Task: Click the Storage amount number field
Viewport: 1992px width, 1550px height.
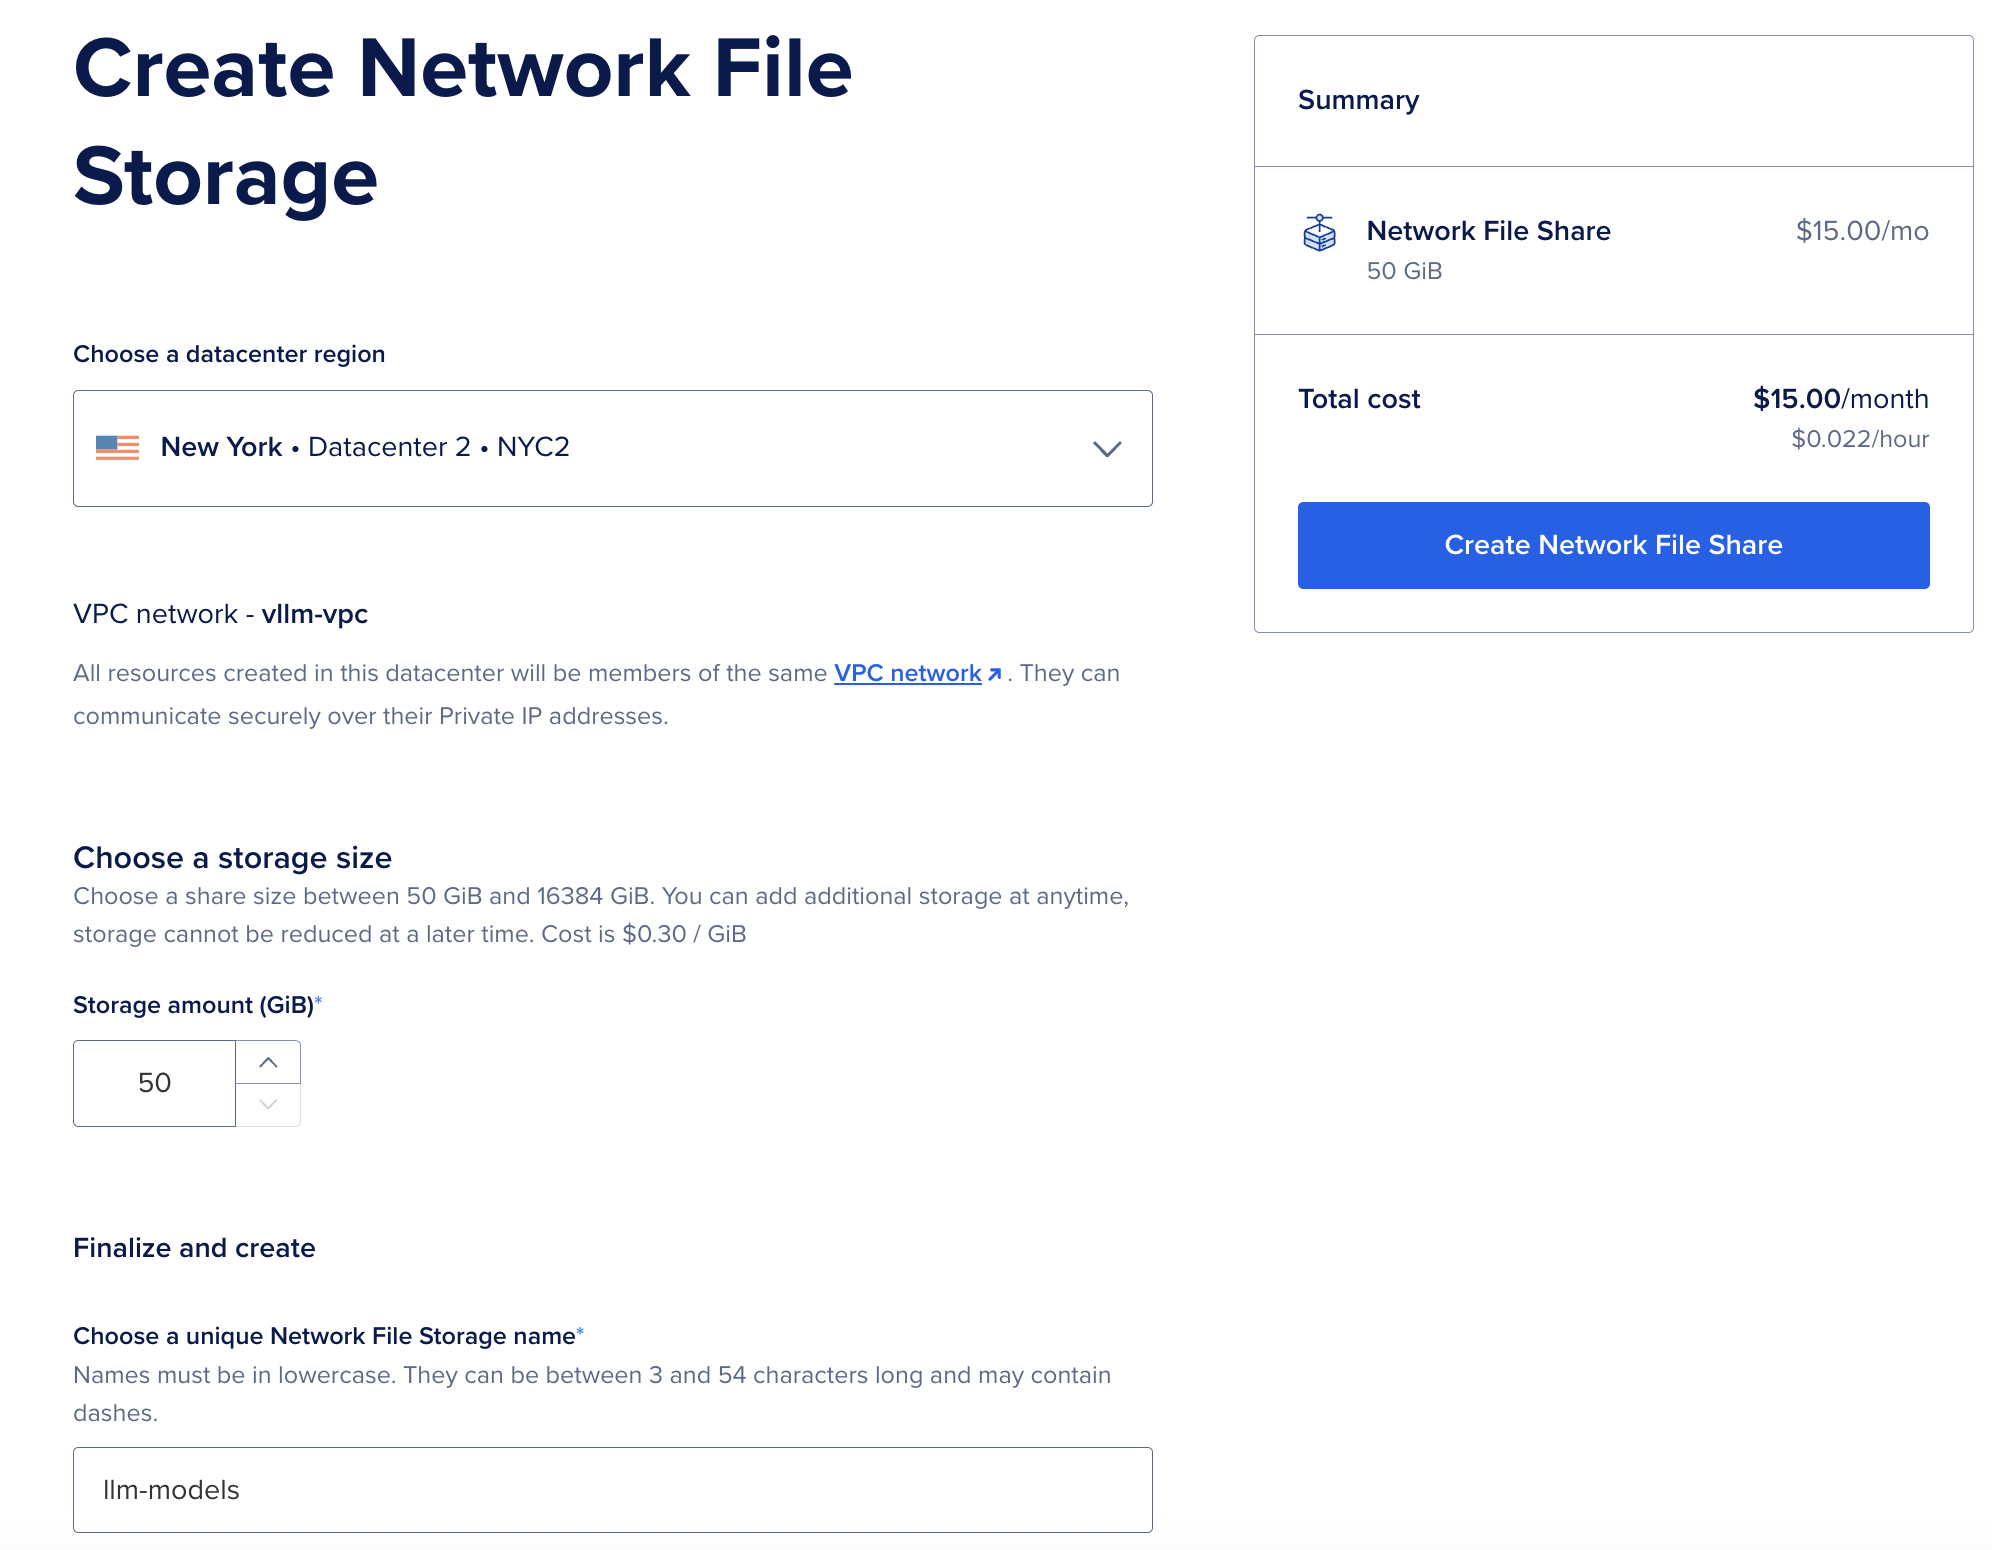Action: tap(155, 1083)
